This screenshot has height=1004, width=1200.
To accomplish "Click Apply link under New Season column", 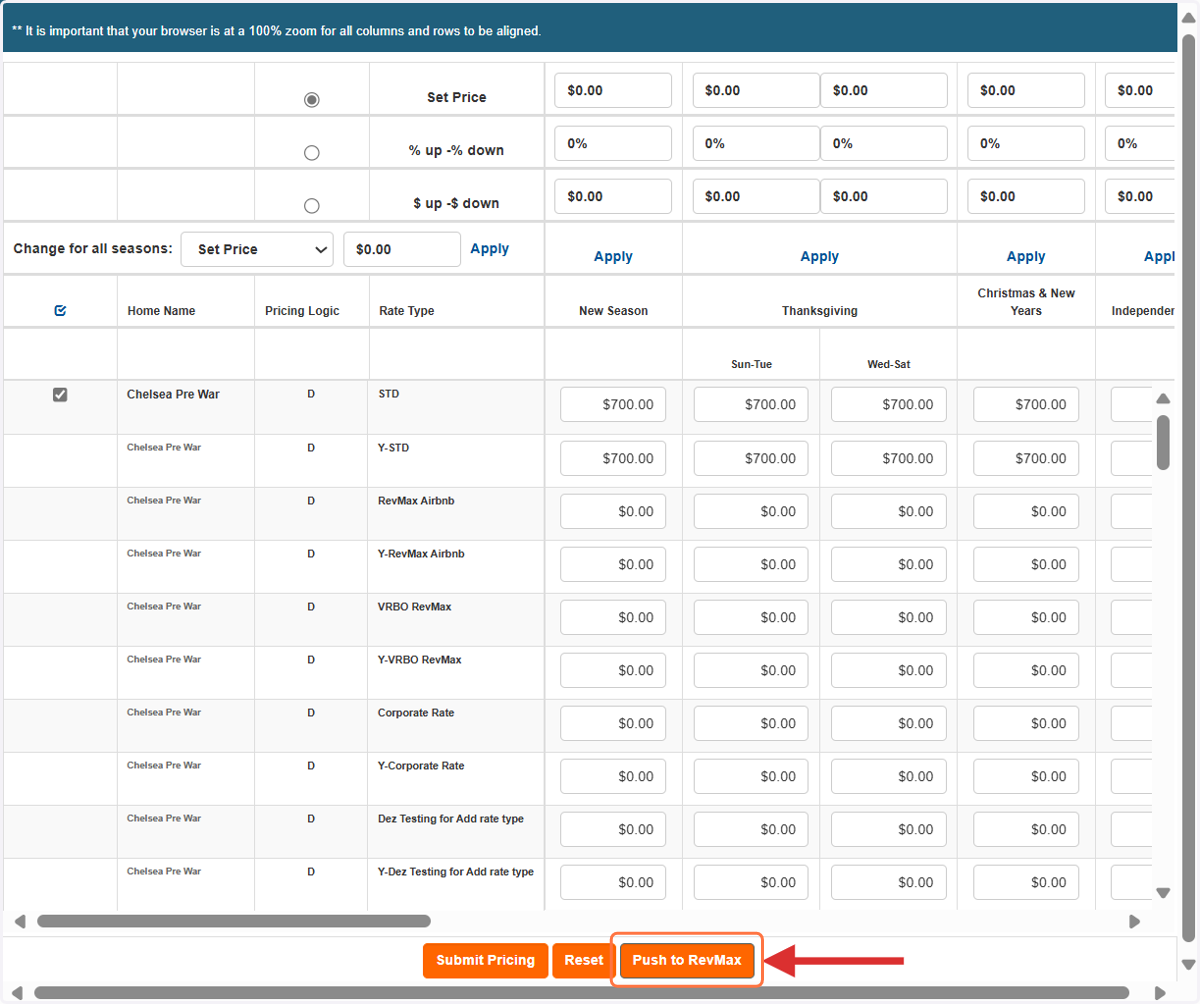I will coord(613,257).
